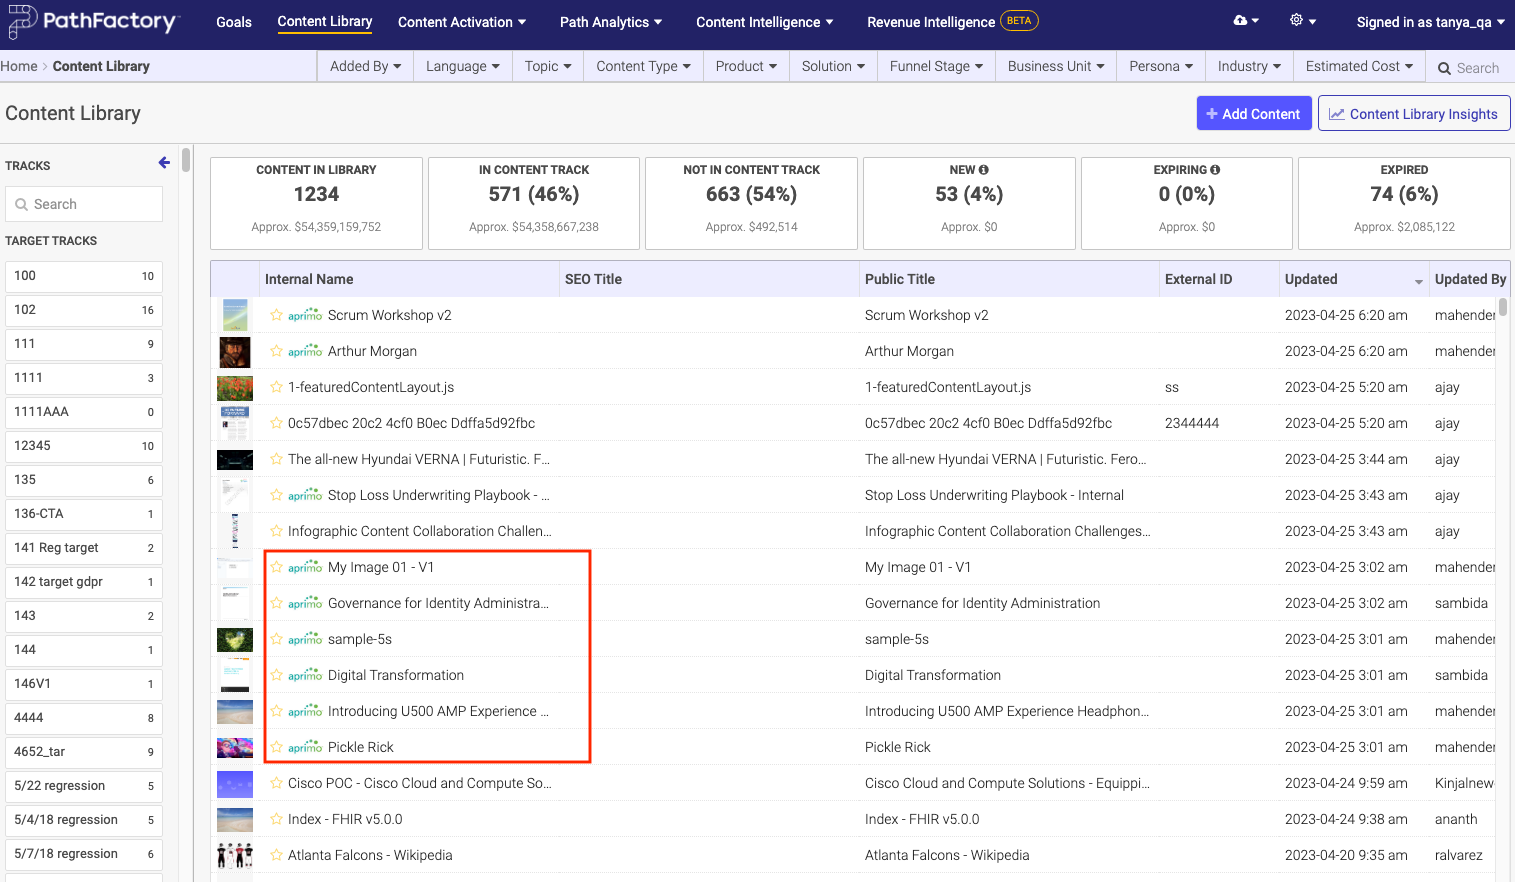Image resolution: width=1515 pixels, height=882 pixels.
Task: Go to the Goals tab
Action: [x=234, y=22]
